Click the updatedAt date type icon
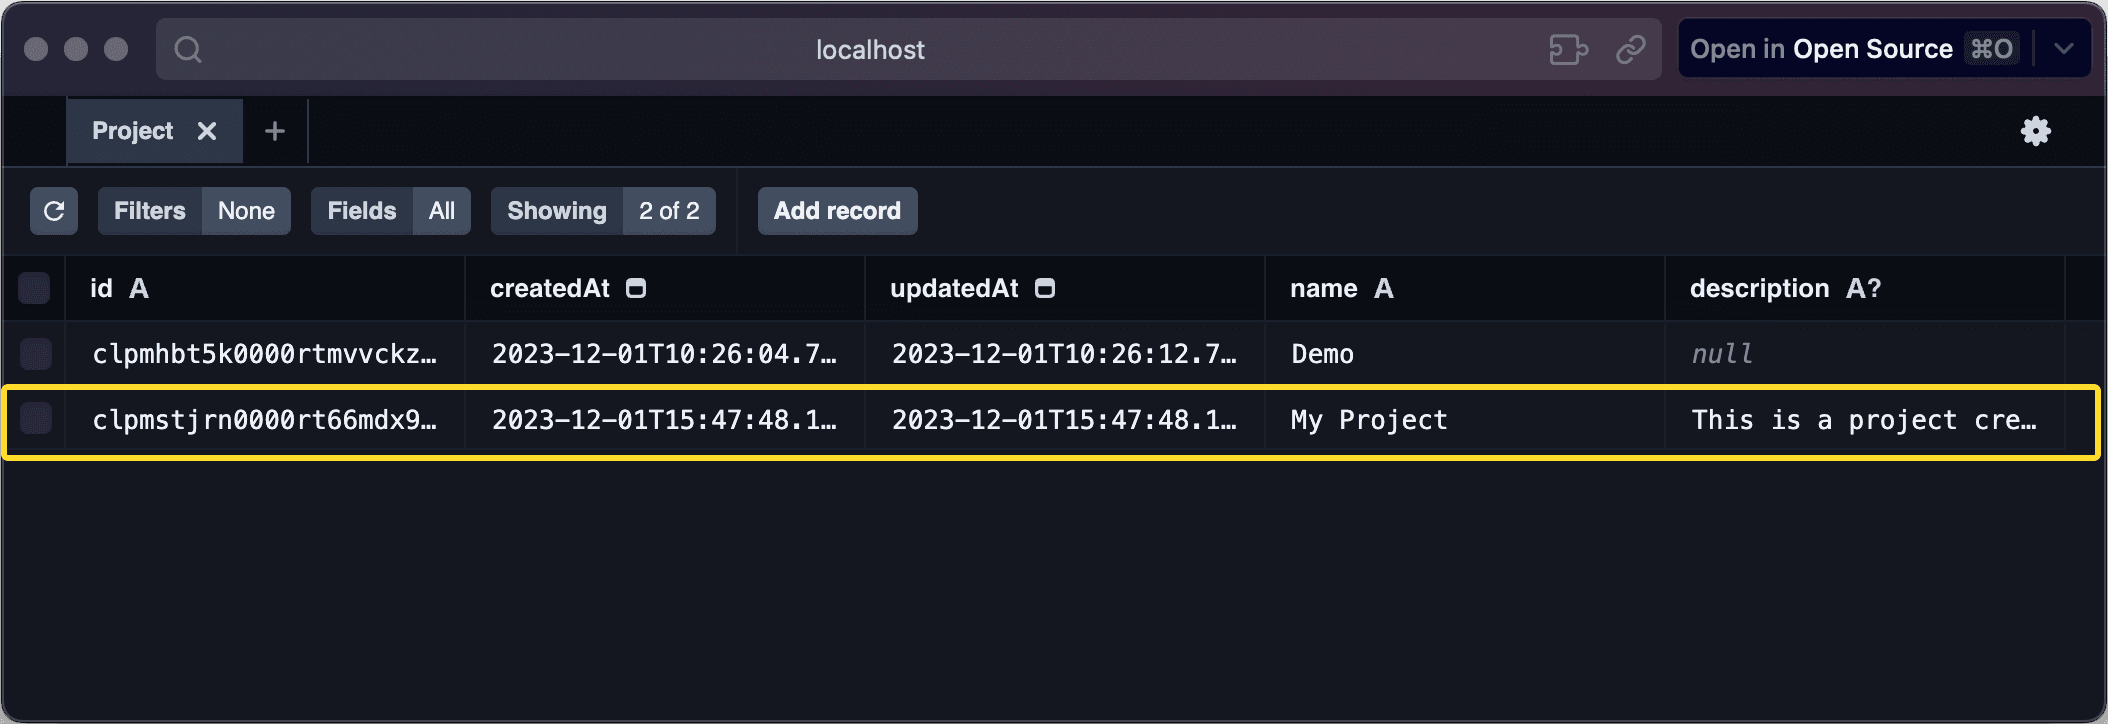2108x724 pixels. [x=1045, y=289]
